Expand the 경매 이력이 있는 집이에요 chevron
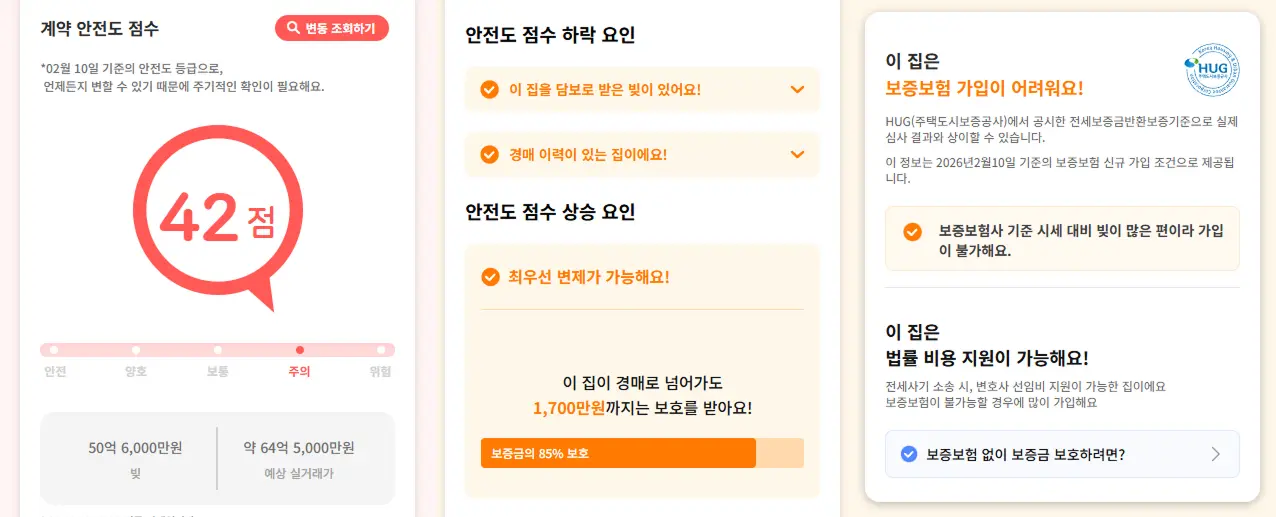 click(797, 154)
